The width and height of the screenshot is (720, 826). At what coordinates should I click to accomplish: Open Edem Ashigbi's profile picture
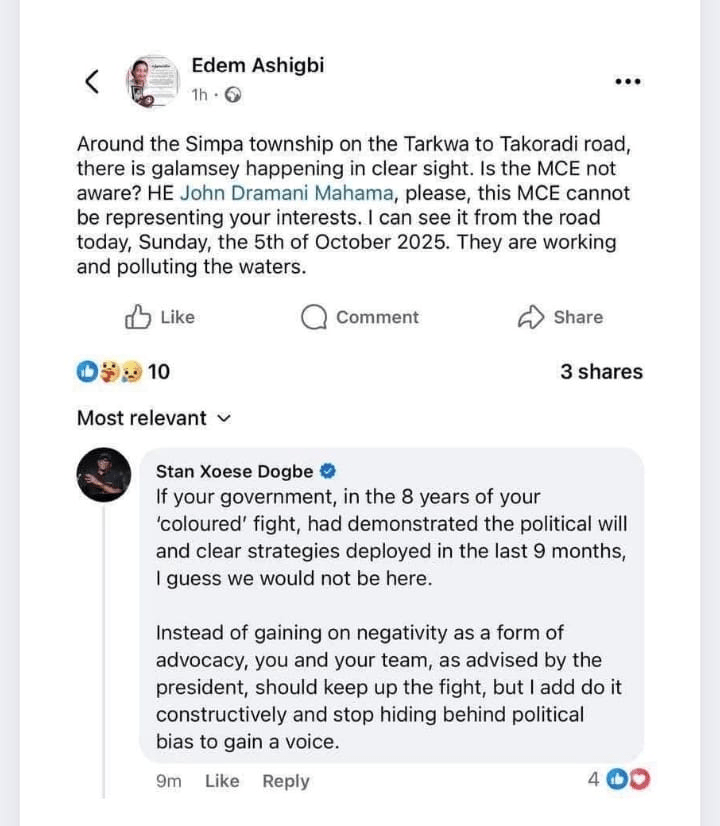[x=152, y=81]
